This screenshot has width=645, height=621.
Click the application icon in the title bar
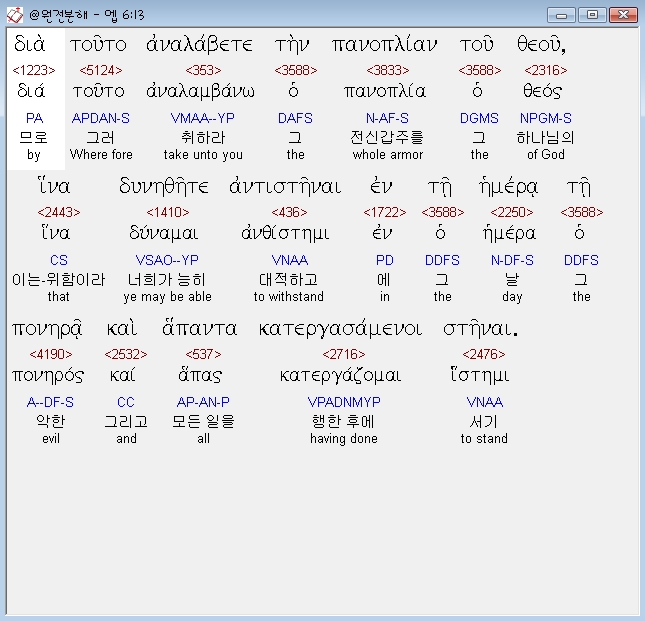(15, 15)
